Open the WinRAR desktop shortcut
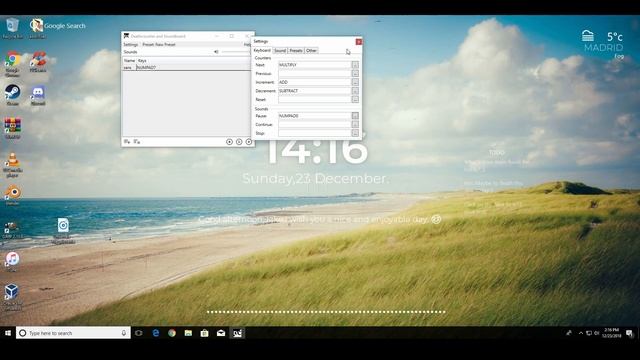This screenshot has height=360, width=640. point(12,128)
